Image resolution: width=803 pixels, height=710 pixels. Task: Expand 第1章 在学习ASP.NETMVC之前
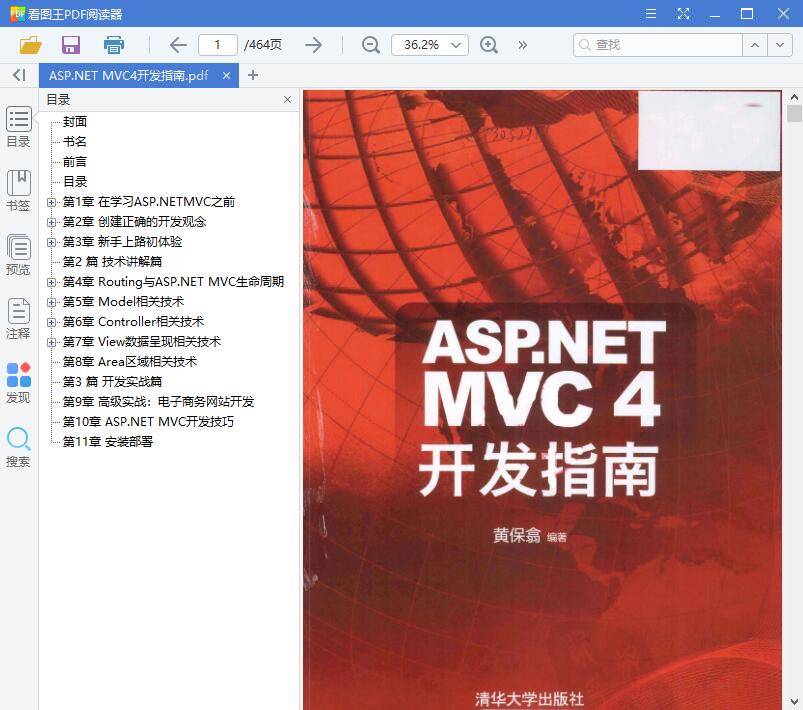[51, 202]
